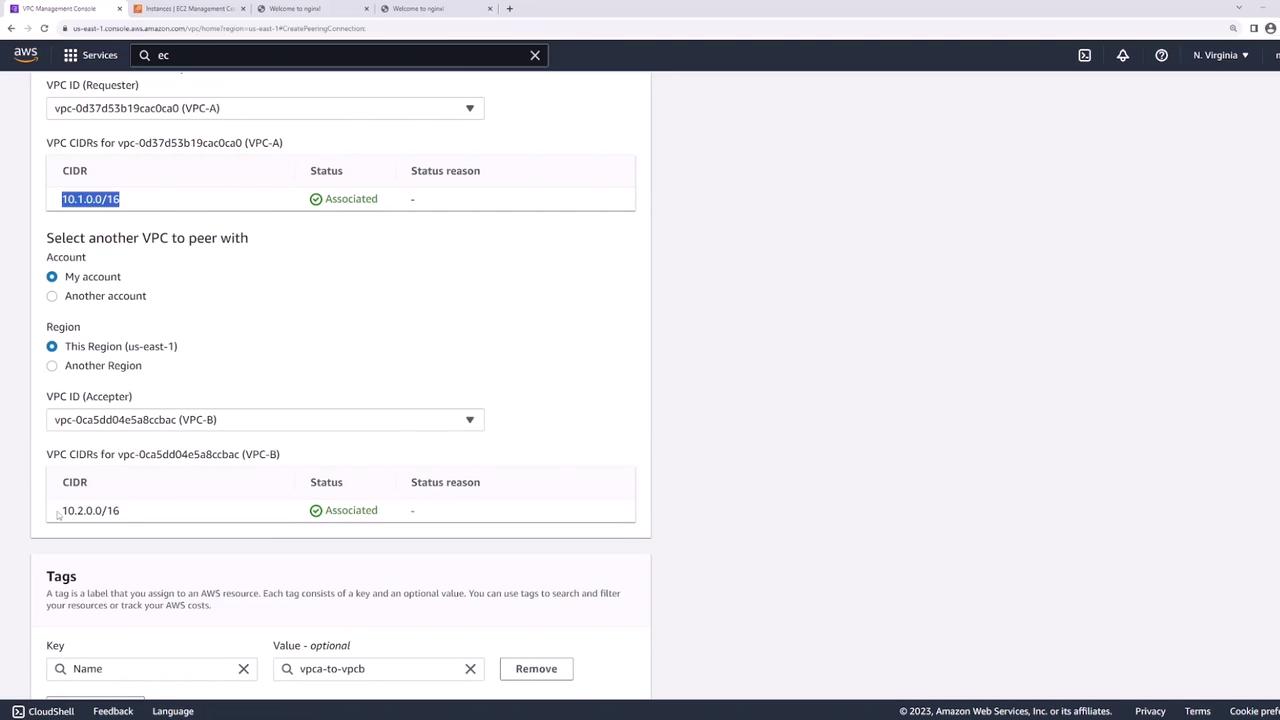Viewport: 1280px width, 720px height.
Task: Choose the My account radio option
Action: pos(52,277)
